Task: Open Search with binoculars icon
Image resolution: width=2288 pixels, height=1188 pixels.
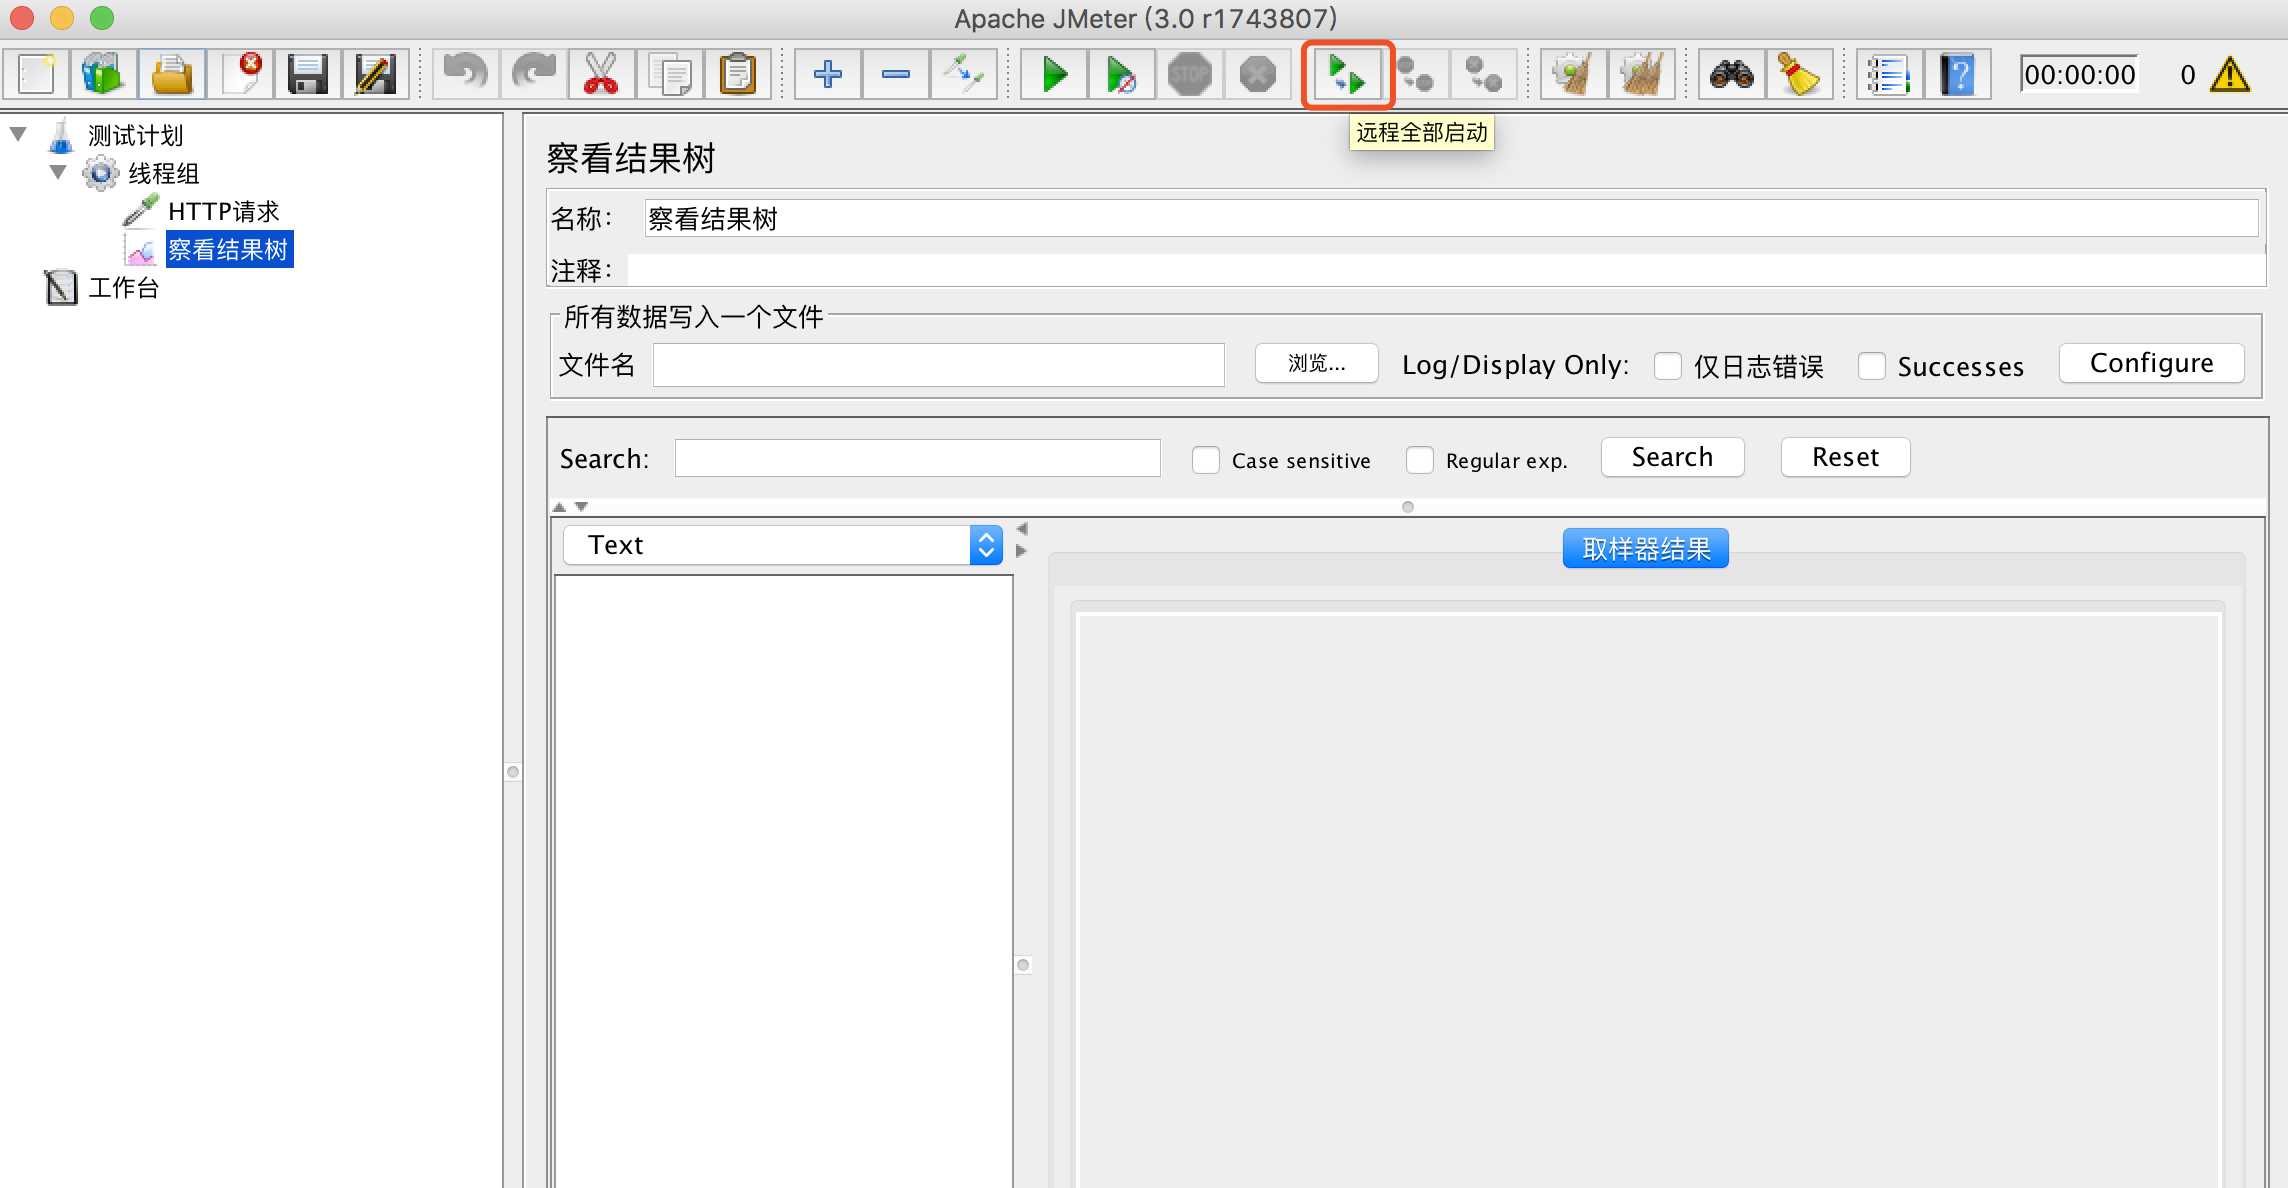Action: (x=1731, y=74)
